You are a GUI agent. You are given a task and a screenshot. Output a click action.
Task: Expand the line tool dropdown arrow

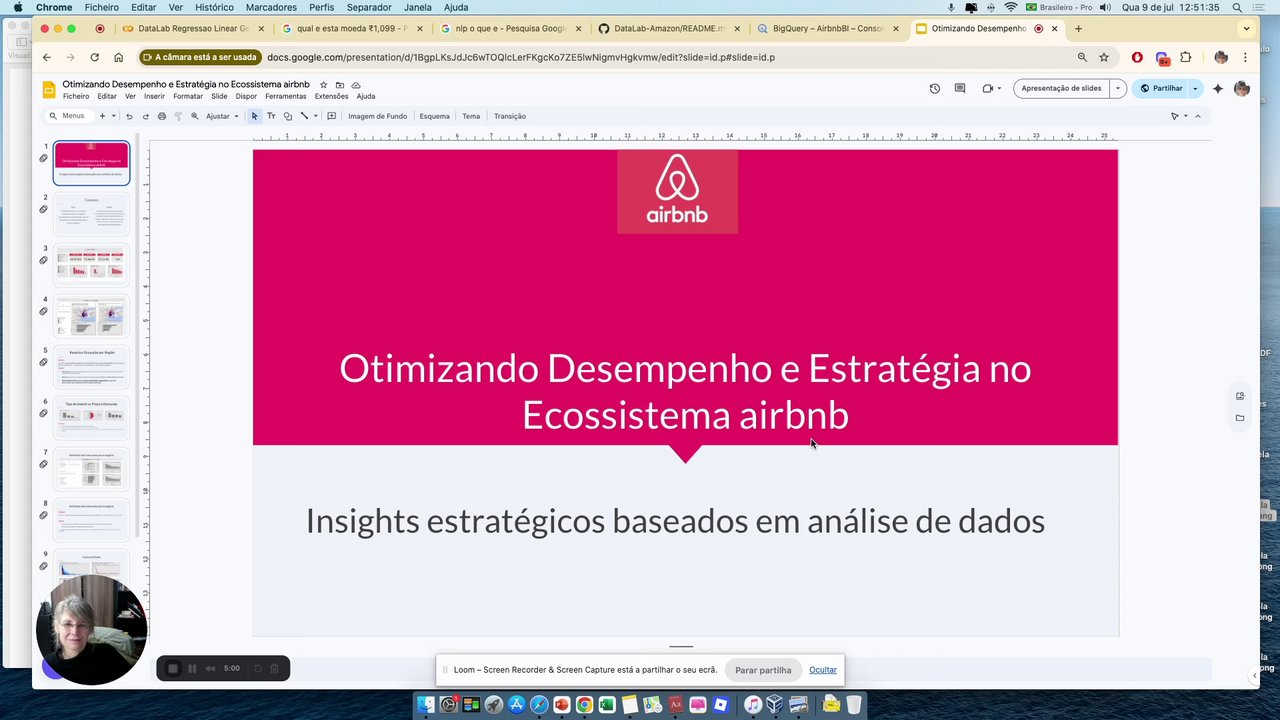point(315,116)
